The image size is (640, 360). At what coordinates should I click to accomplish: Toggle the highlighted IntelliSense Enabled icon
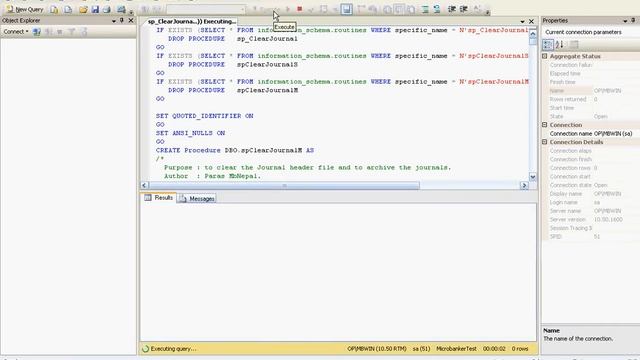coord(347,9)
